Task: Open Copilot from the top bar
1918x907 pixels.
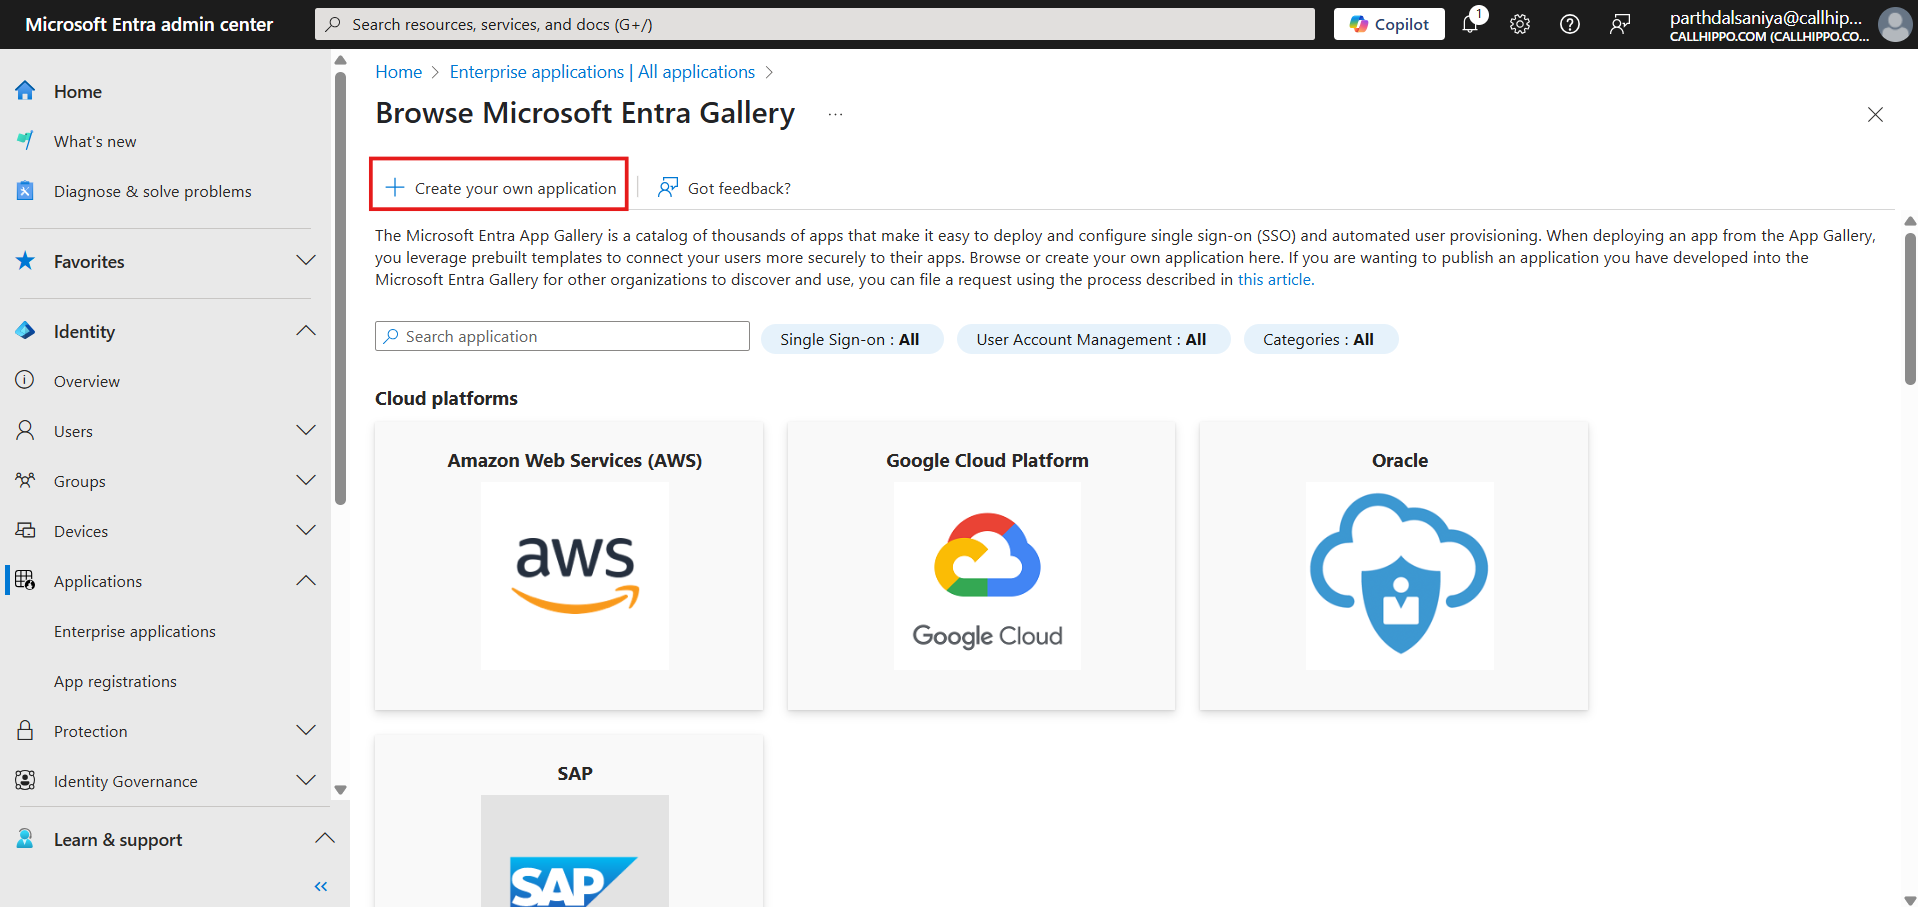Action: click(1389, 24)
